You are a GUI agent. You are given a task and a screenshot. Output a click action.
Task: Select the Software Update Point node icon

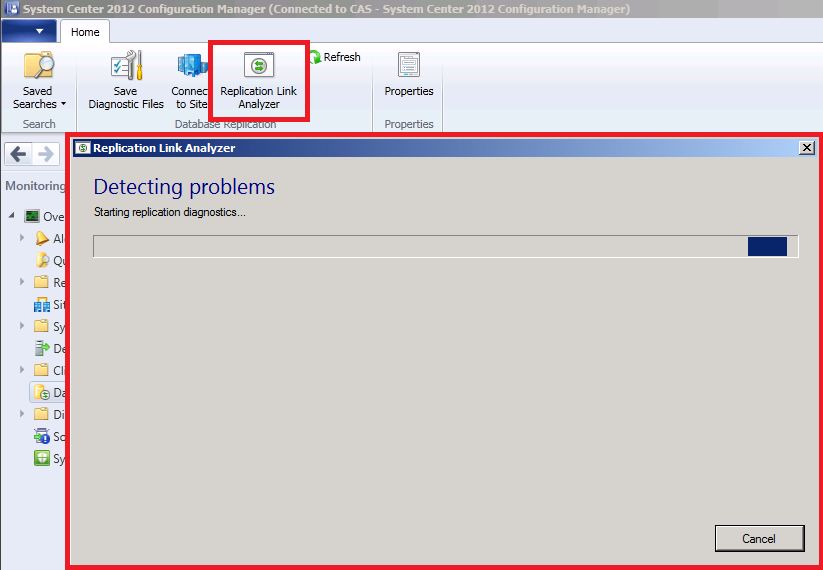(x=41, y=437)
